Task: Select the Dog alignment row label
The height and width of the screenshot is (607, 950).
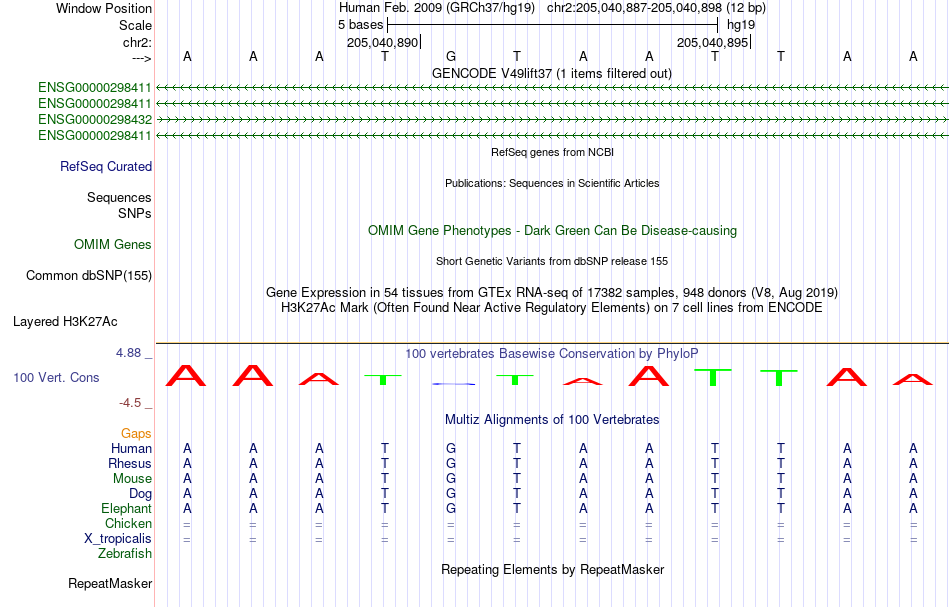Action: (x=140, y=494)
